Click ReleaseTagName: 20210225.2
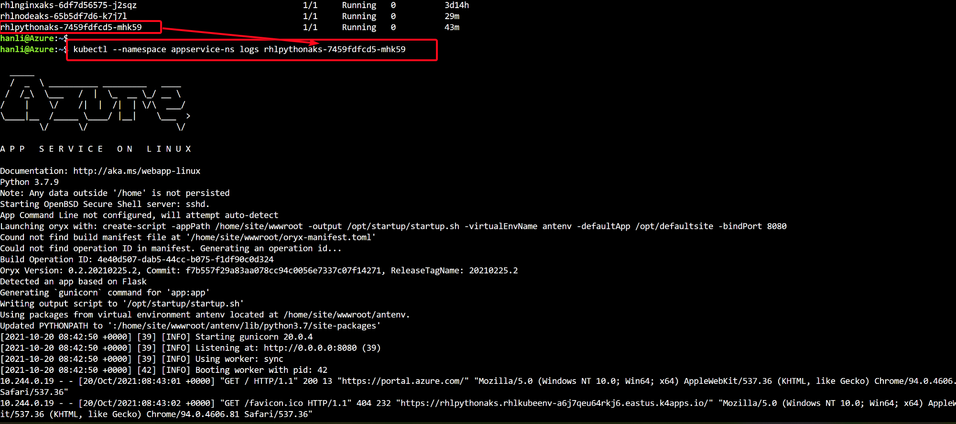The height and width of the screenshot is (424, 956). point(454,270)
